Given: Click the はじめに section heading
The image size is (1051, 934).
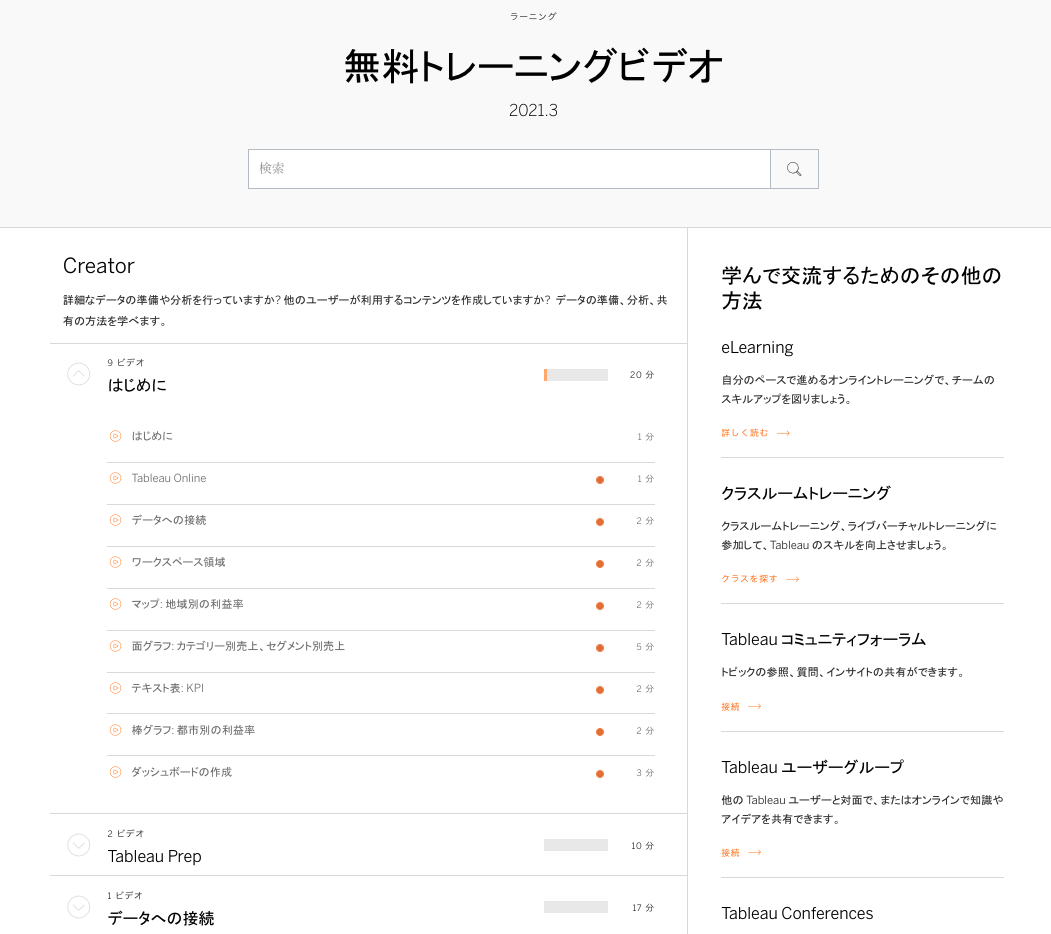Looking at the screenshot, I should (x=137, y=385).
